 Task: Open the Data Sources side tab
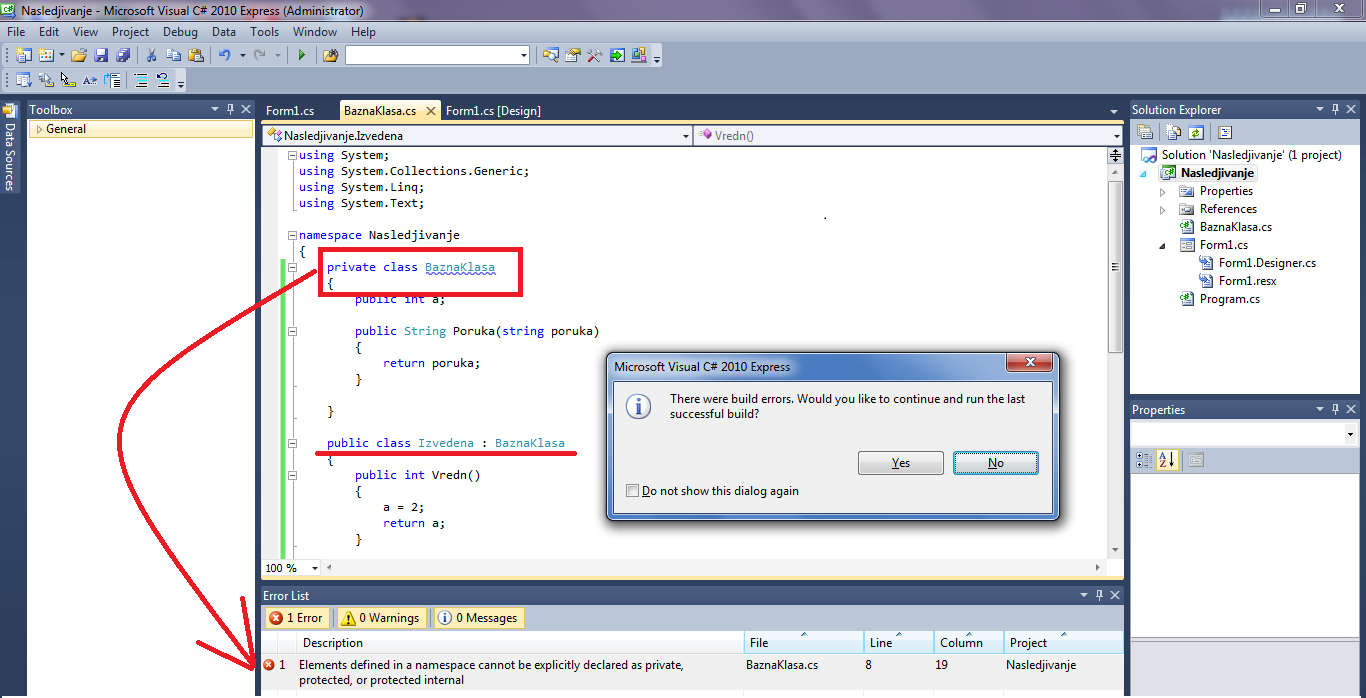pyautogui.click(x=10, y=148)
